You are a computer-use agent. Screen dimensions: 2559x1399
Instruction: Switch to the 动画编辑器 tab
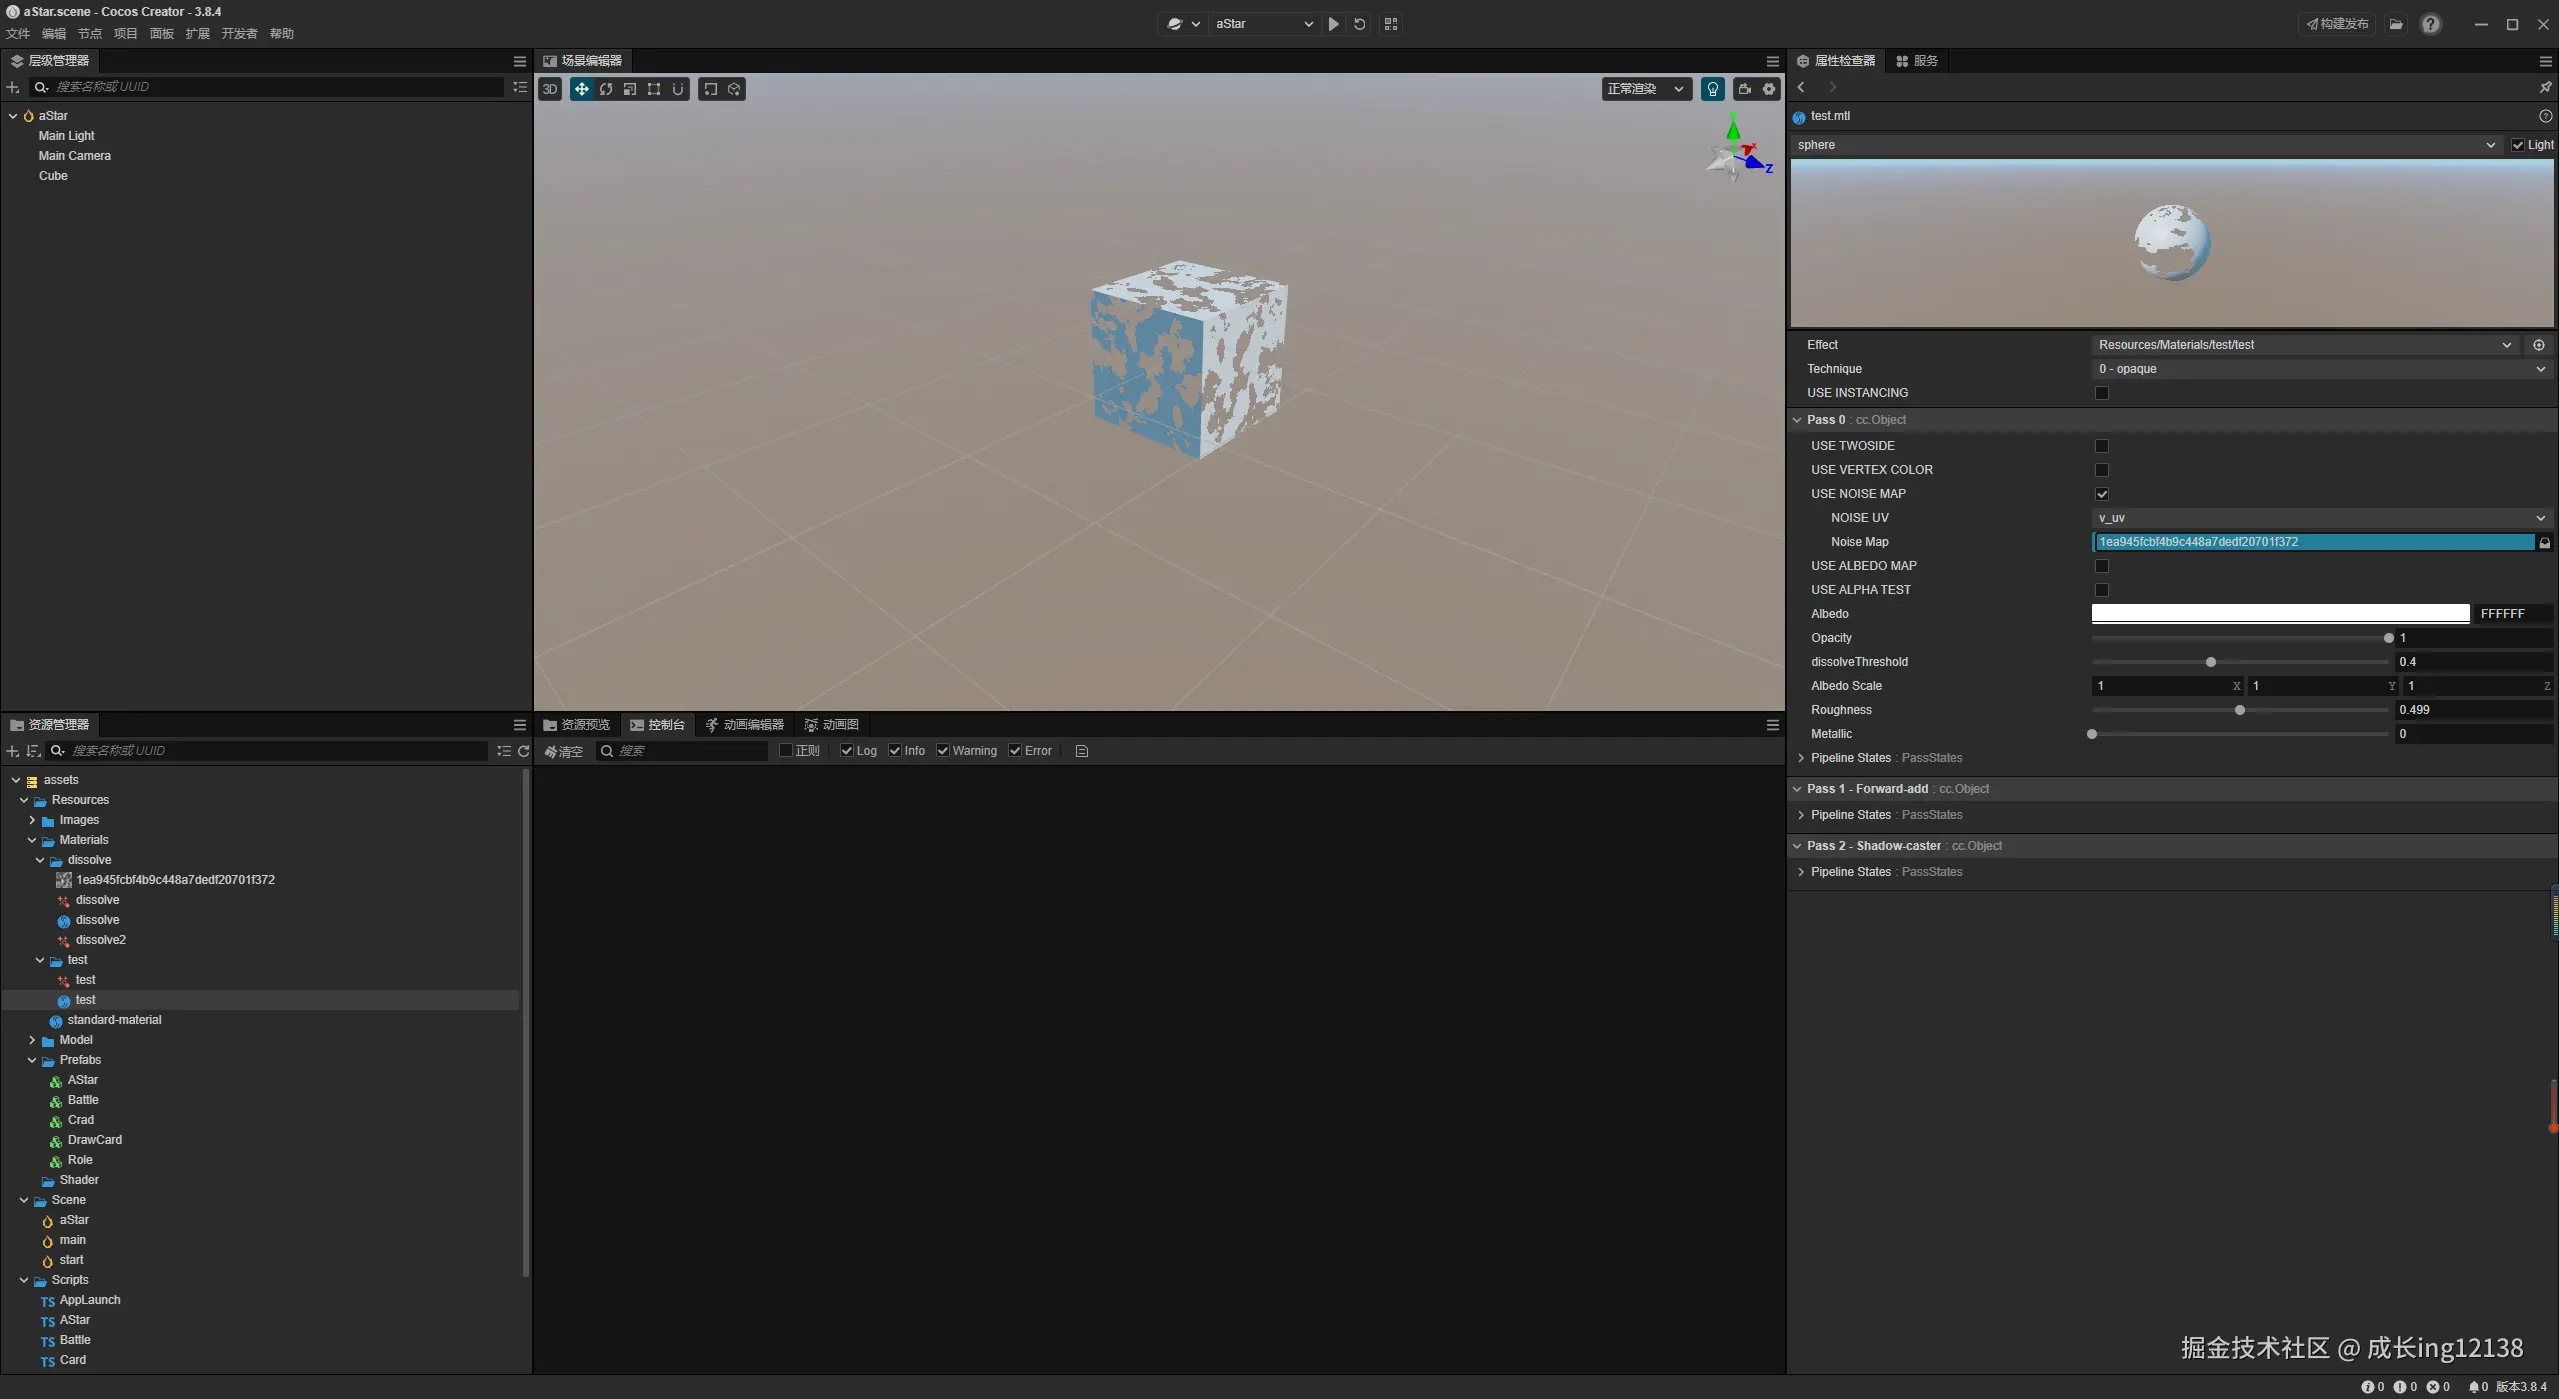744,725
